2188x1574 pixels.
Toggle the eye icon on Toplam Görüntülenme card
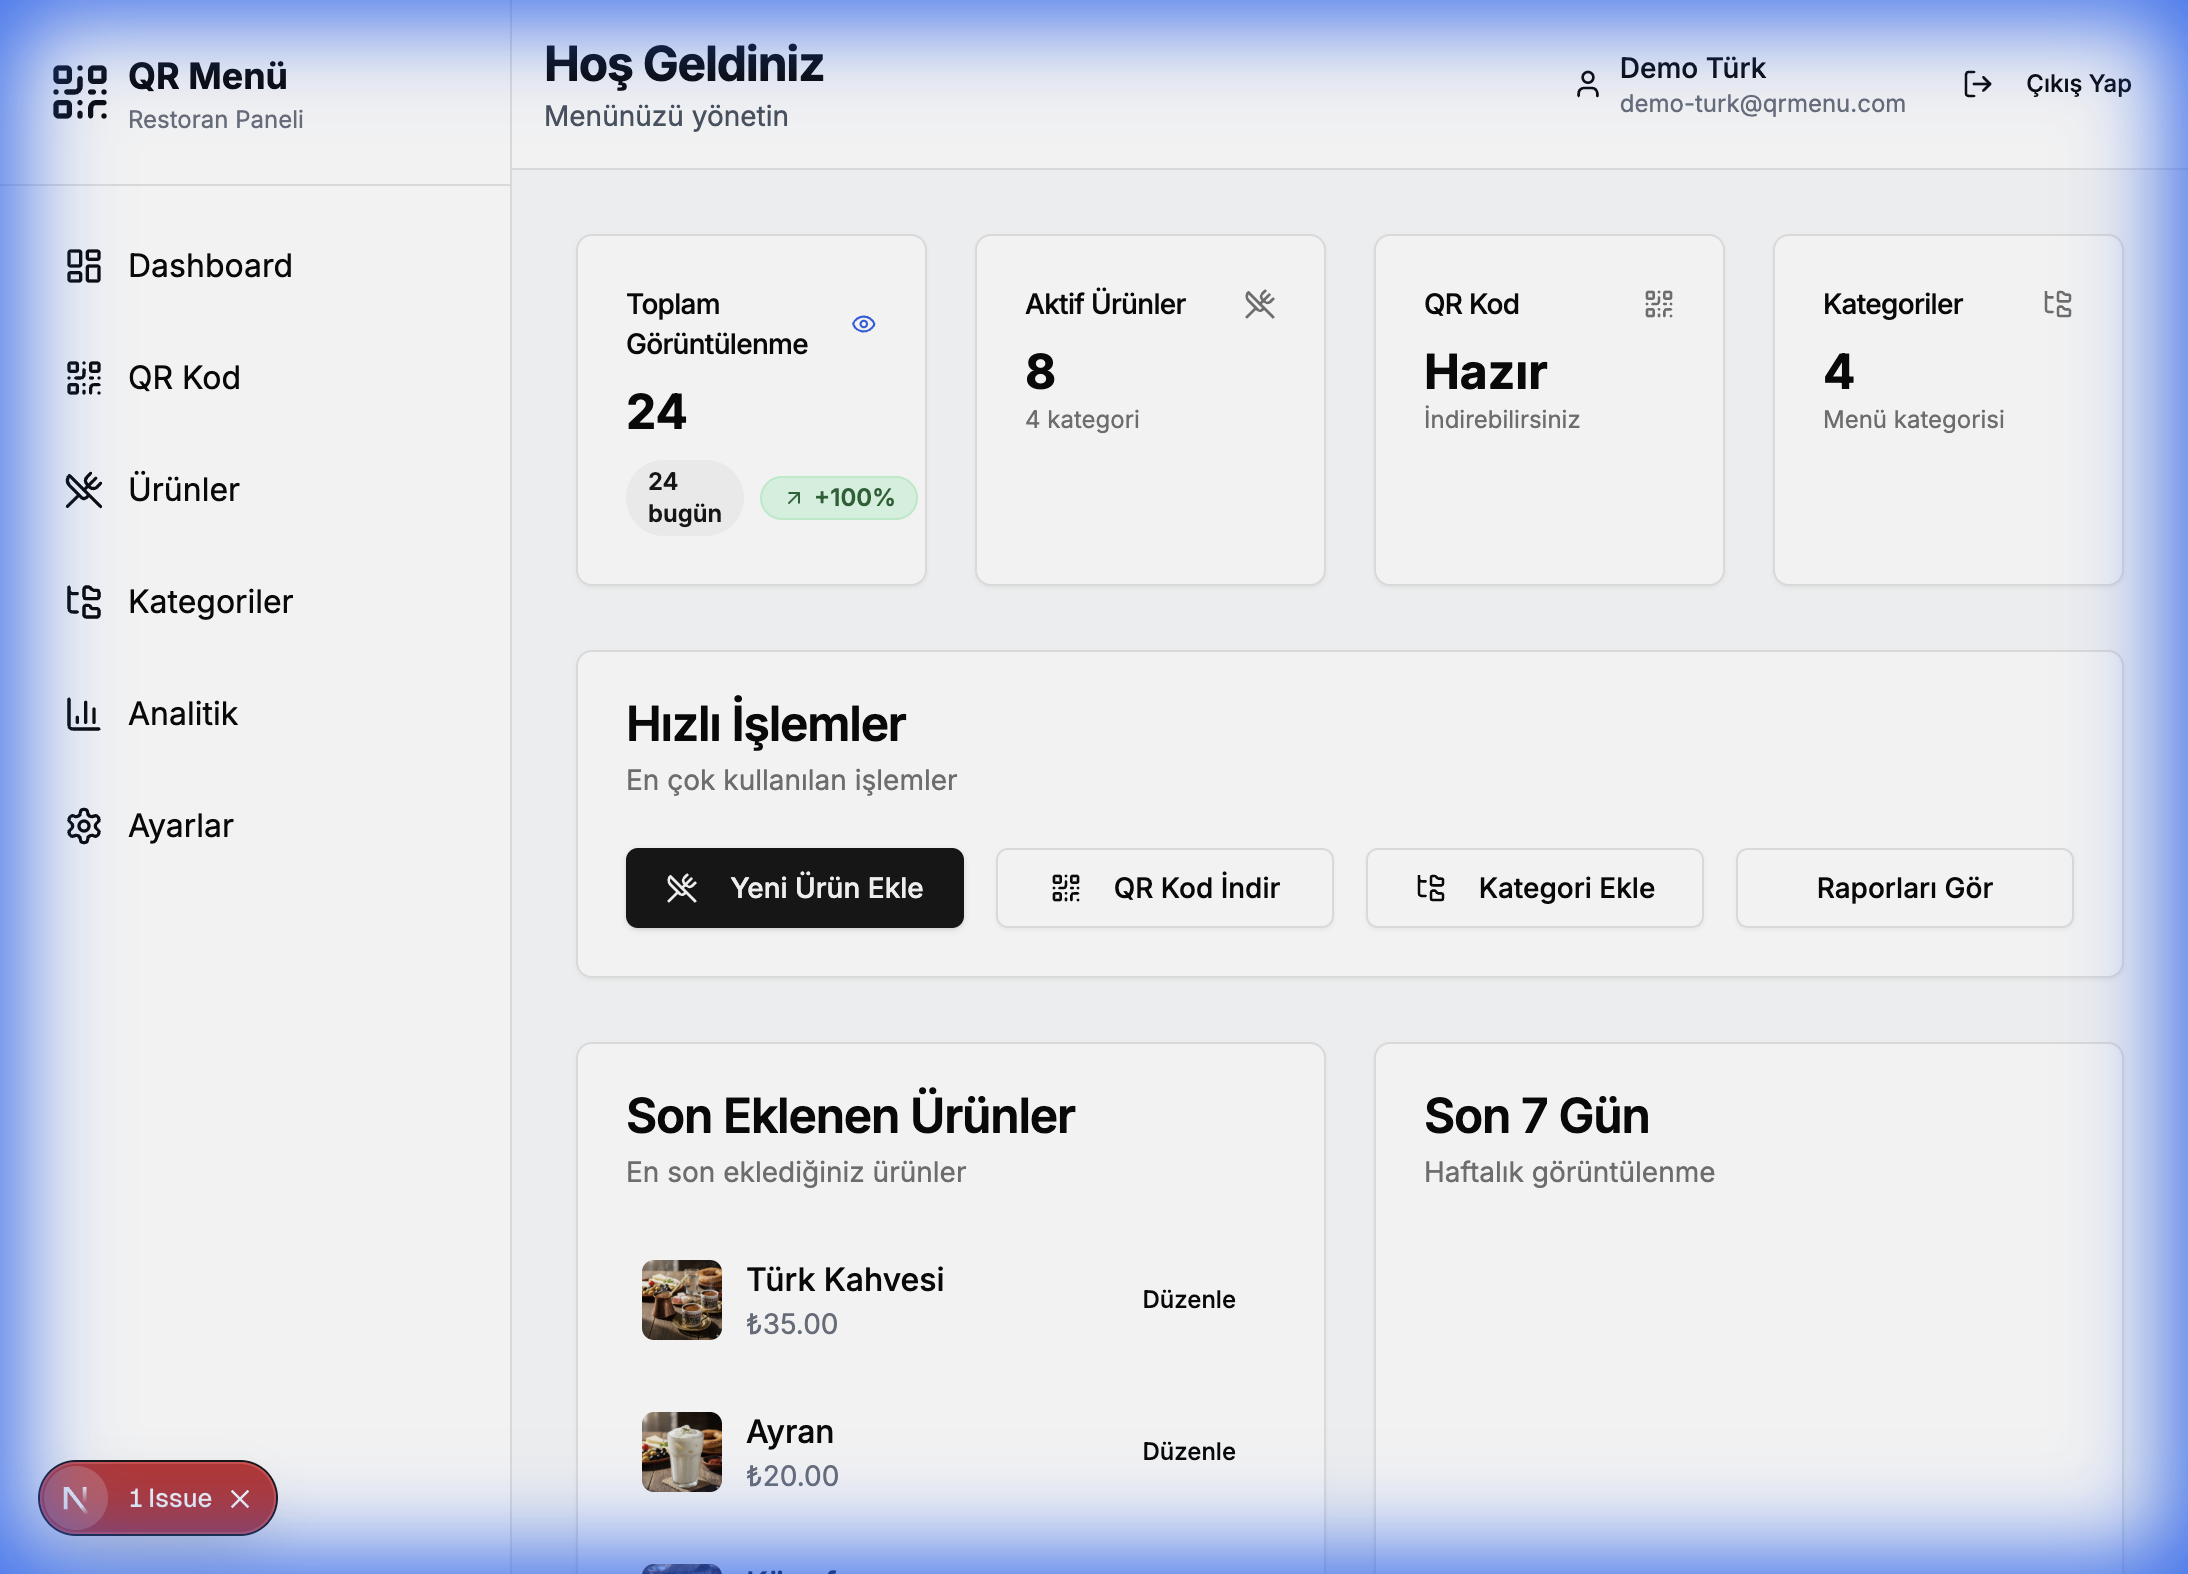click(x=864, y=323)
